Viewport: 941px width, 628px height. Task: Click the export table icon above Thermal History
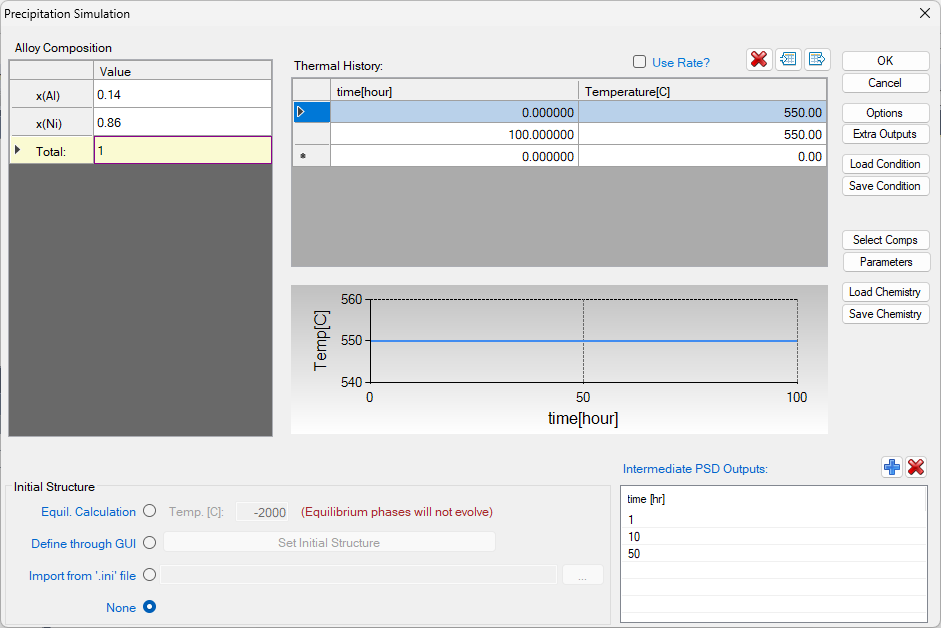pos(817,59)
